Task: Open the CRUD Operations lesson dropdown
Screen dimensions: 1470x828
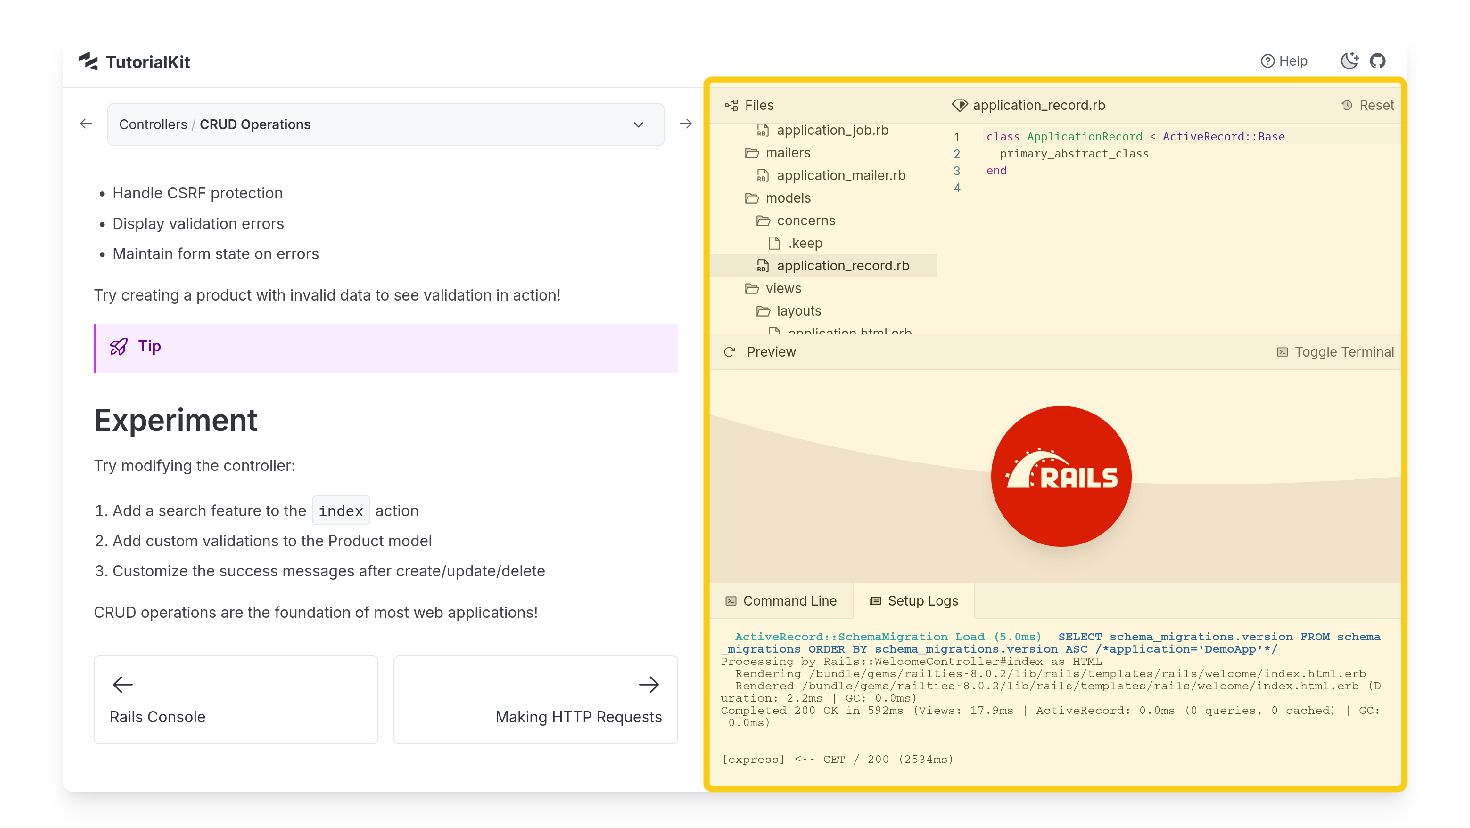Action: [x=386, y=124]
